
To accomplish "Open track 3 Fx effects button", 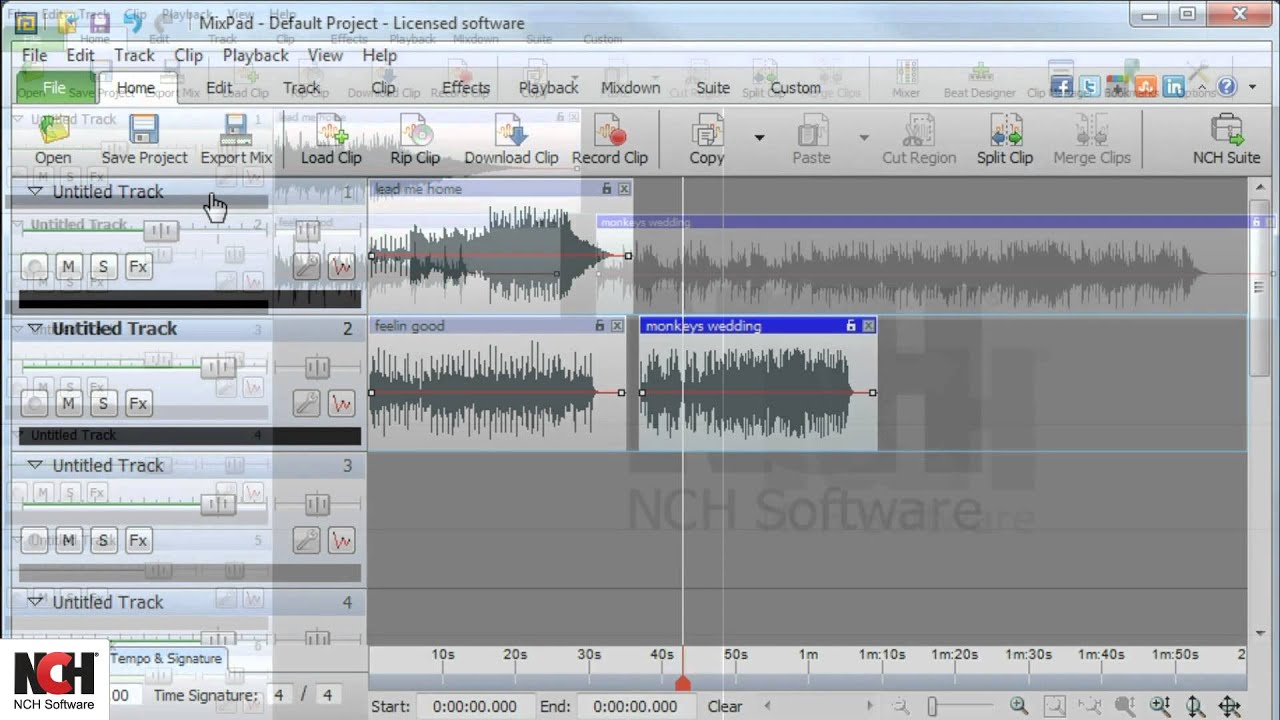I will click(x=138, y=541).
